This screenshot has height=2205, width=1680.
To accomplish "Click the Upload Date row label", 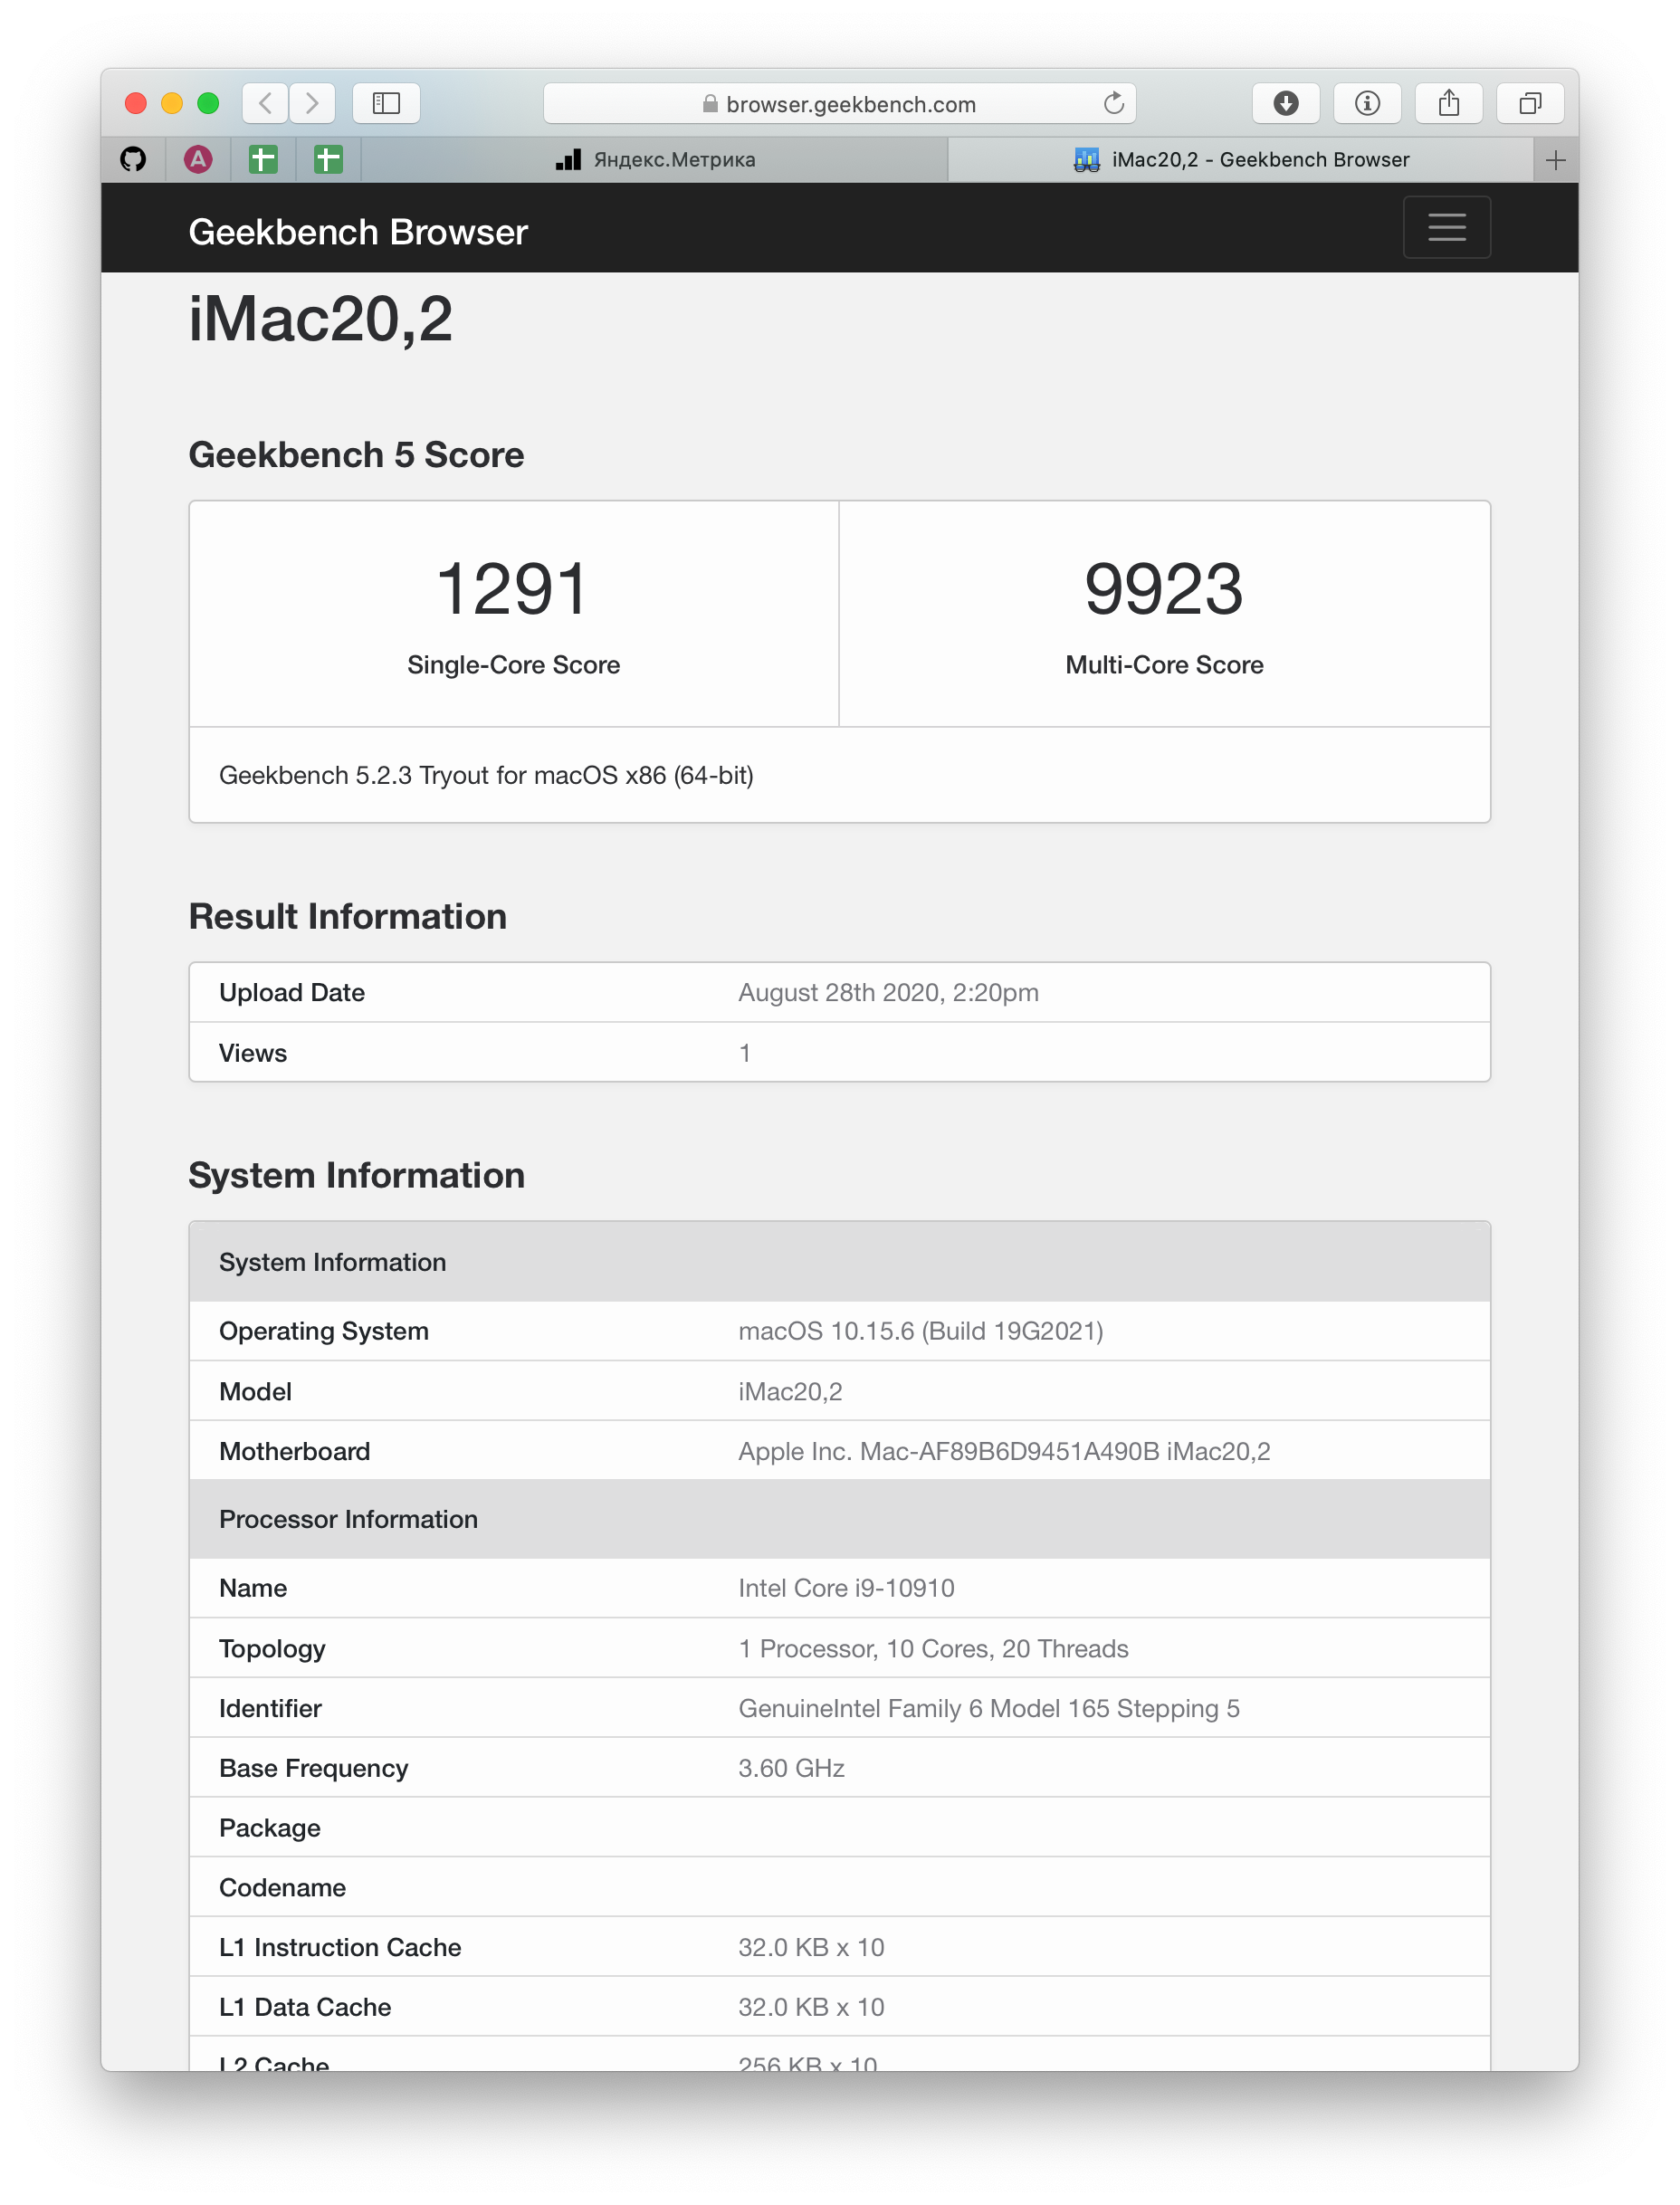I will 292,992.
